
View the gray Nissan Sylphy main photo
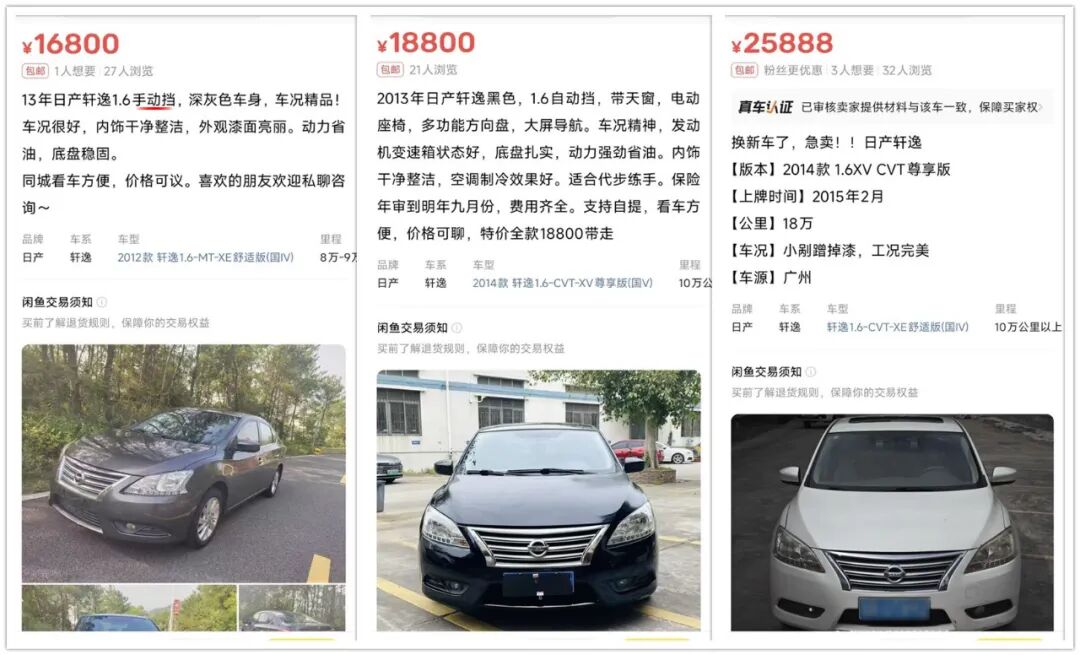tap(183, 463)
